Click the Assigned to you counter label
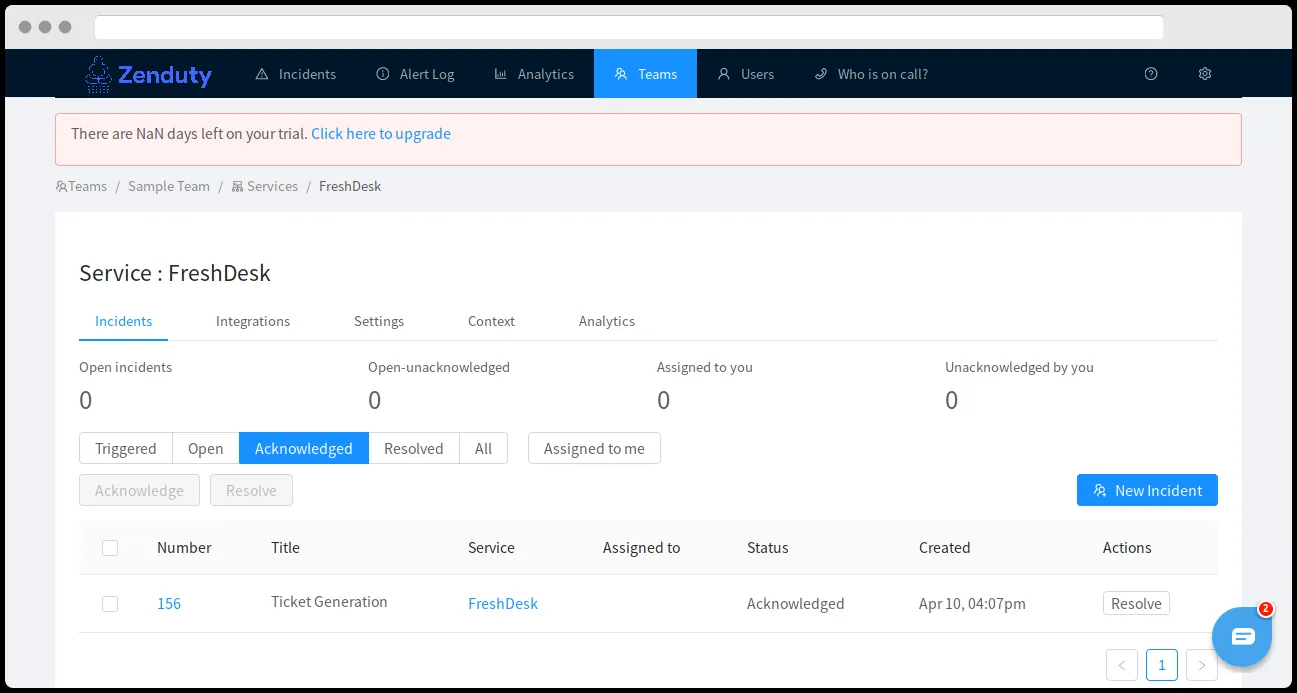Viewport: 1297px width, 693px height. [x=705, y=368]
